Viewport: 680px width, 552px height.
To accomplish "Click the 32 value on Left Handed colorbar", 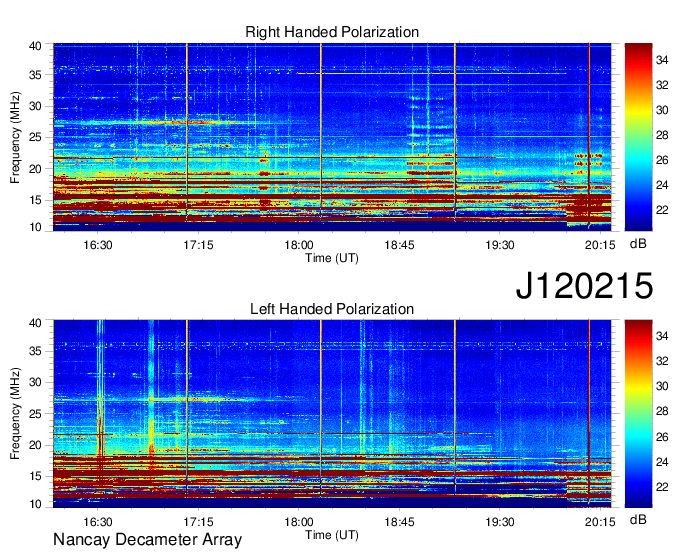I will point(662,361).
